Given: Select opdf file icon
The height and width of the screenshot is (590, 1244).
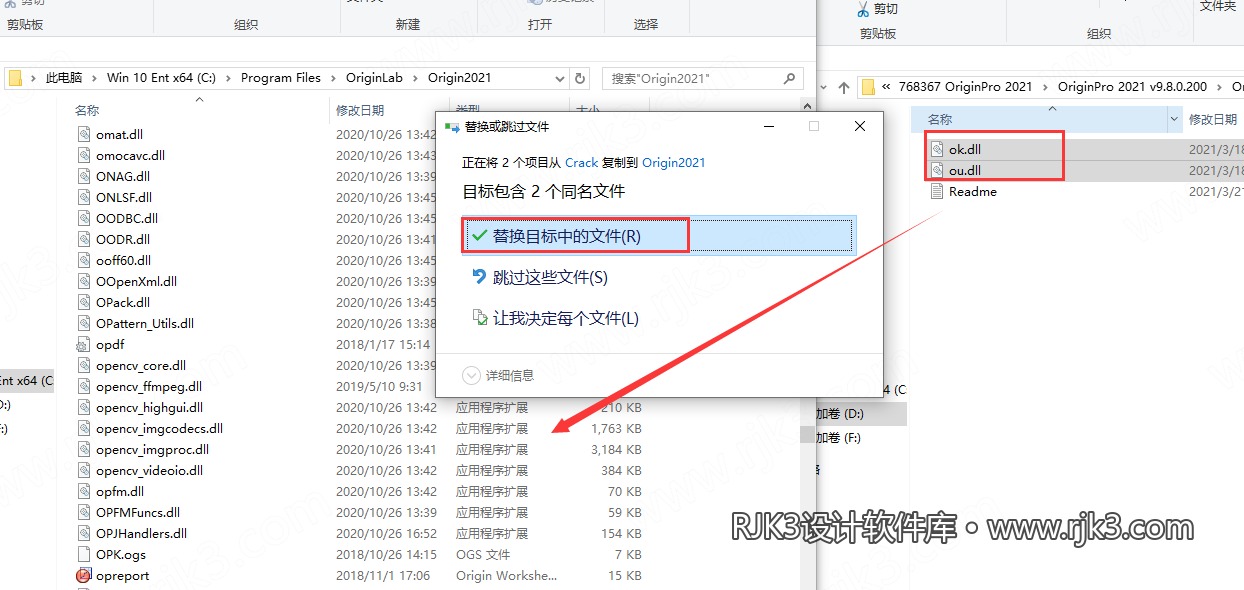Looking at the screenshot, I should pyautogui.click(x=84, y=344).
